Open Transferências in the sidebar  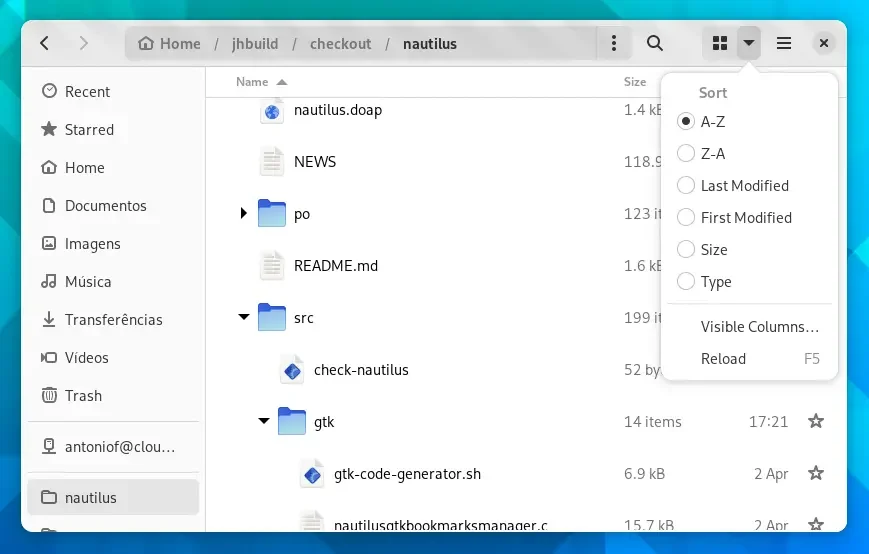(x=113, y=320)
